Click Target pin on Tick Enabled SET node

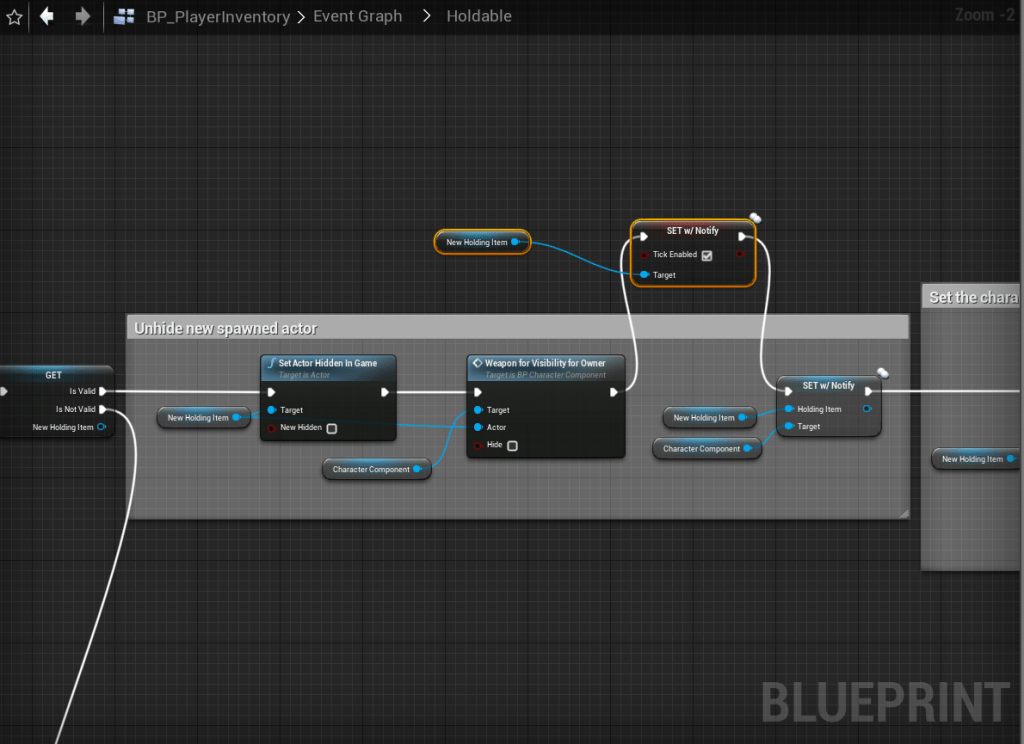click(x=645, y=275)
